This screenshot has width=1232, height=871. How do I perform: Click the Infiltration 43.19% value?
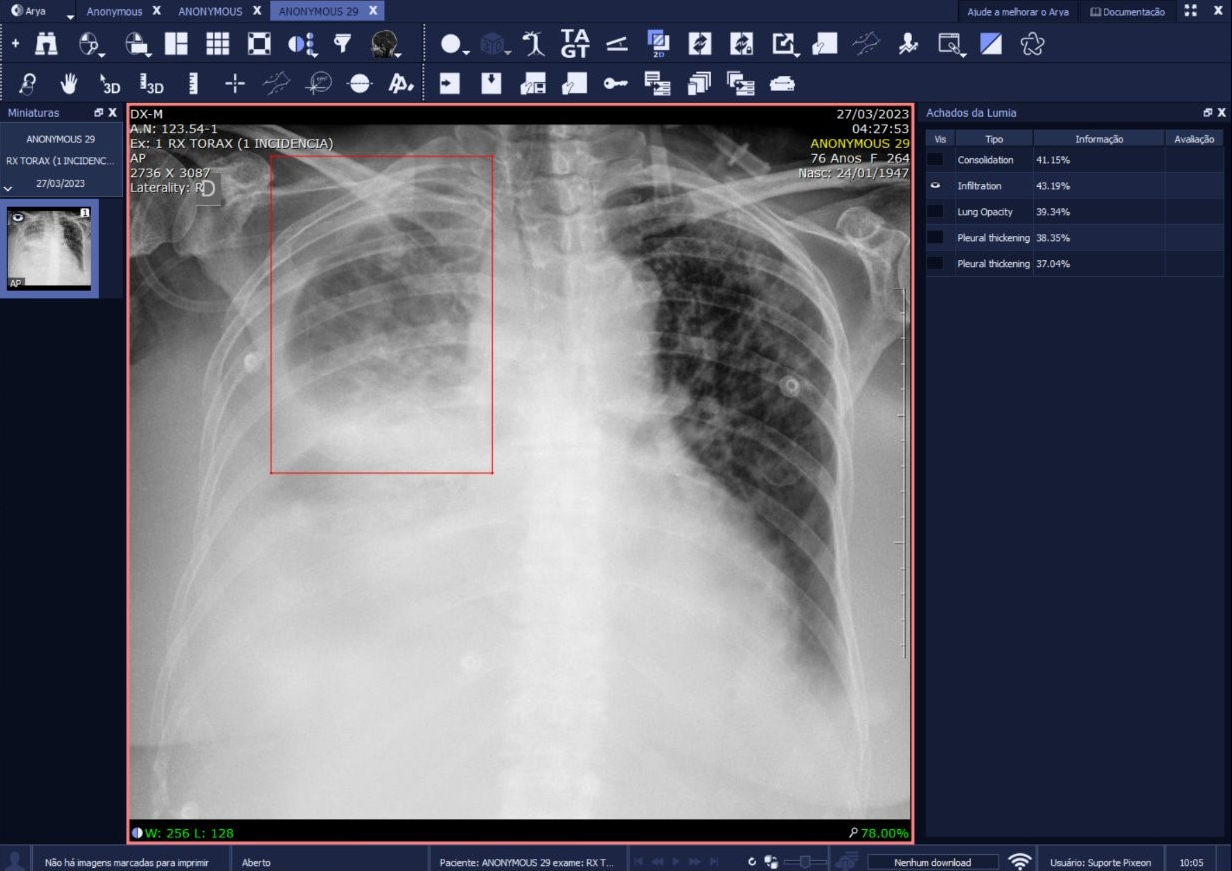point(1052,186)
